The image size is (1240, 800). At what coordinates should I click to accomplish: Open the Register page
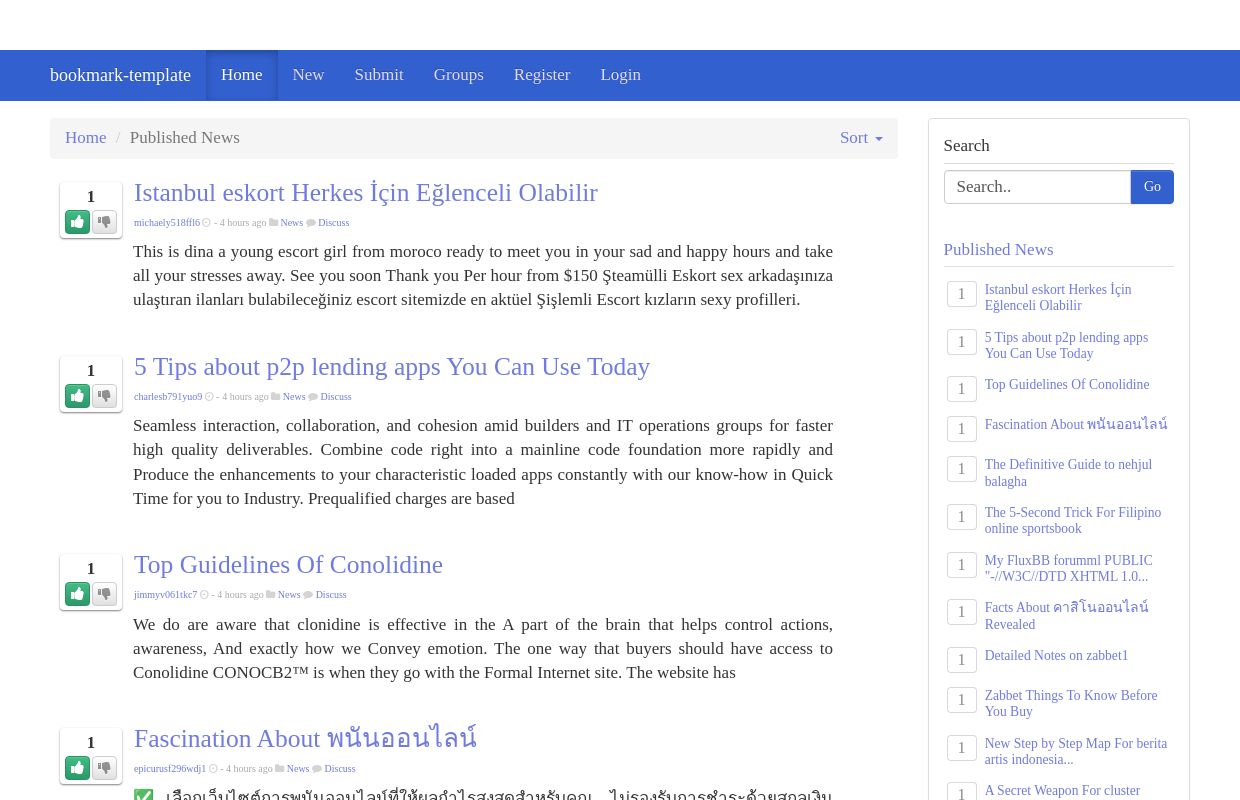point(542,75)
